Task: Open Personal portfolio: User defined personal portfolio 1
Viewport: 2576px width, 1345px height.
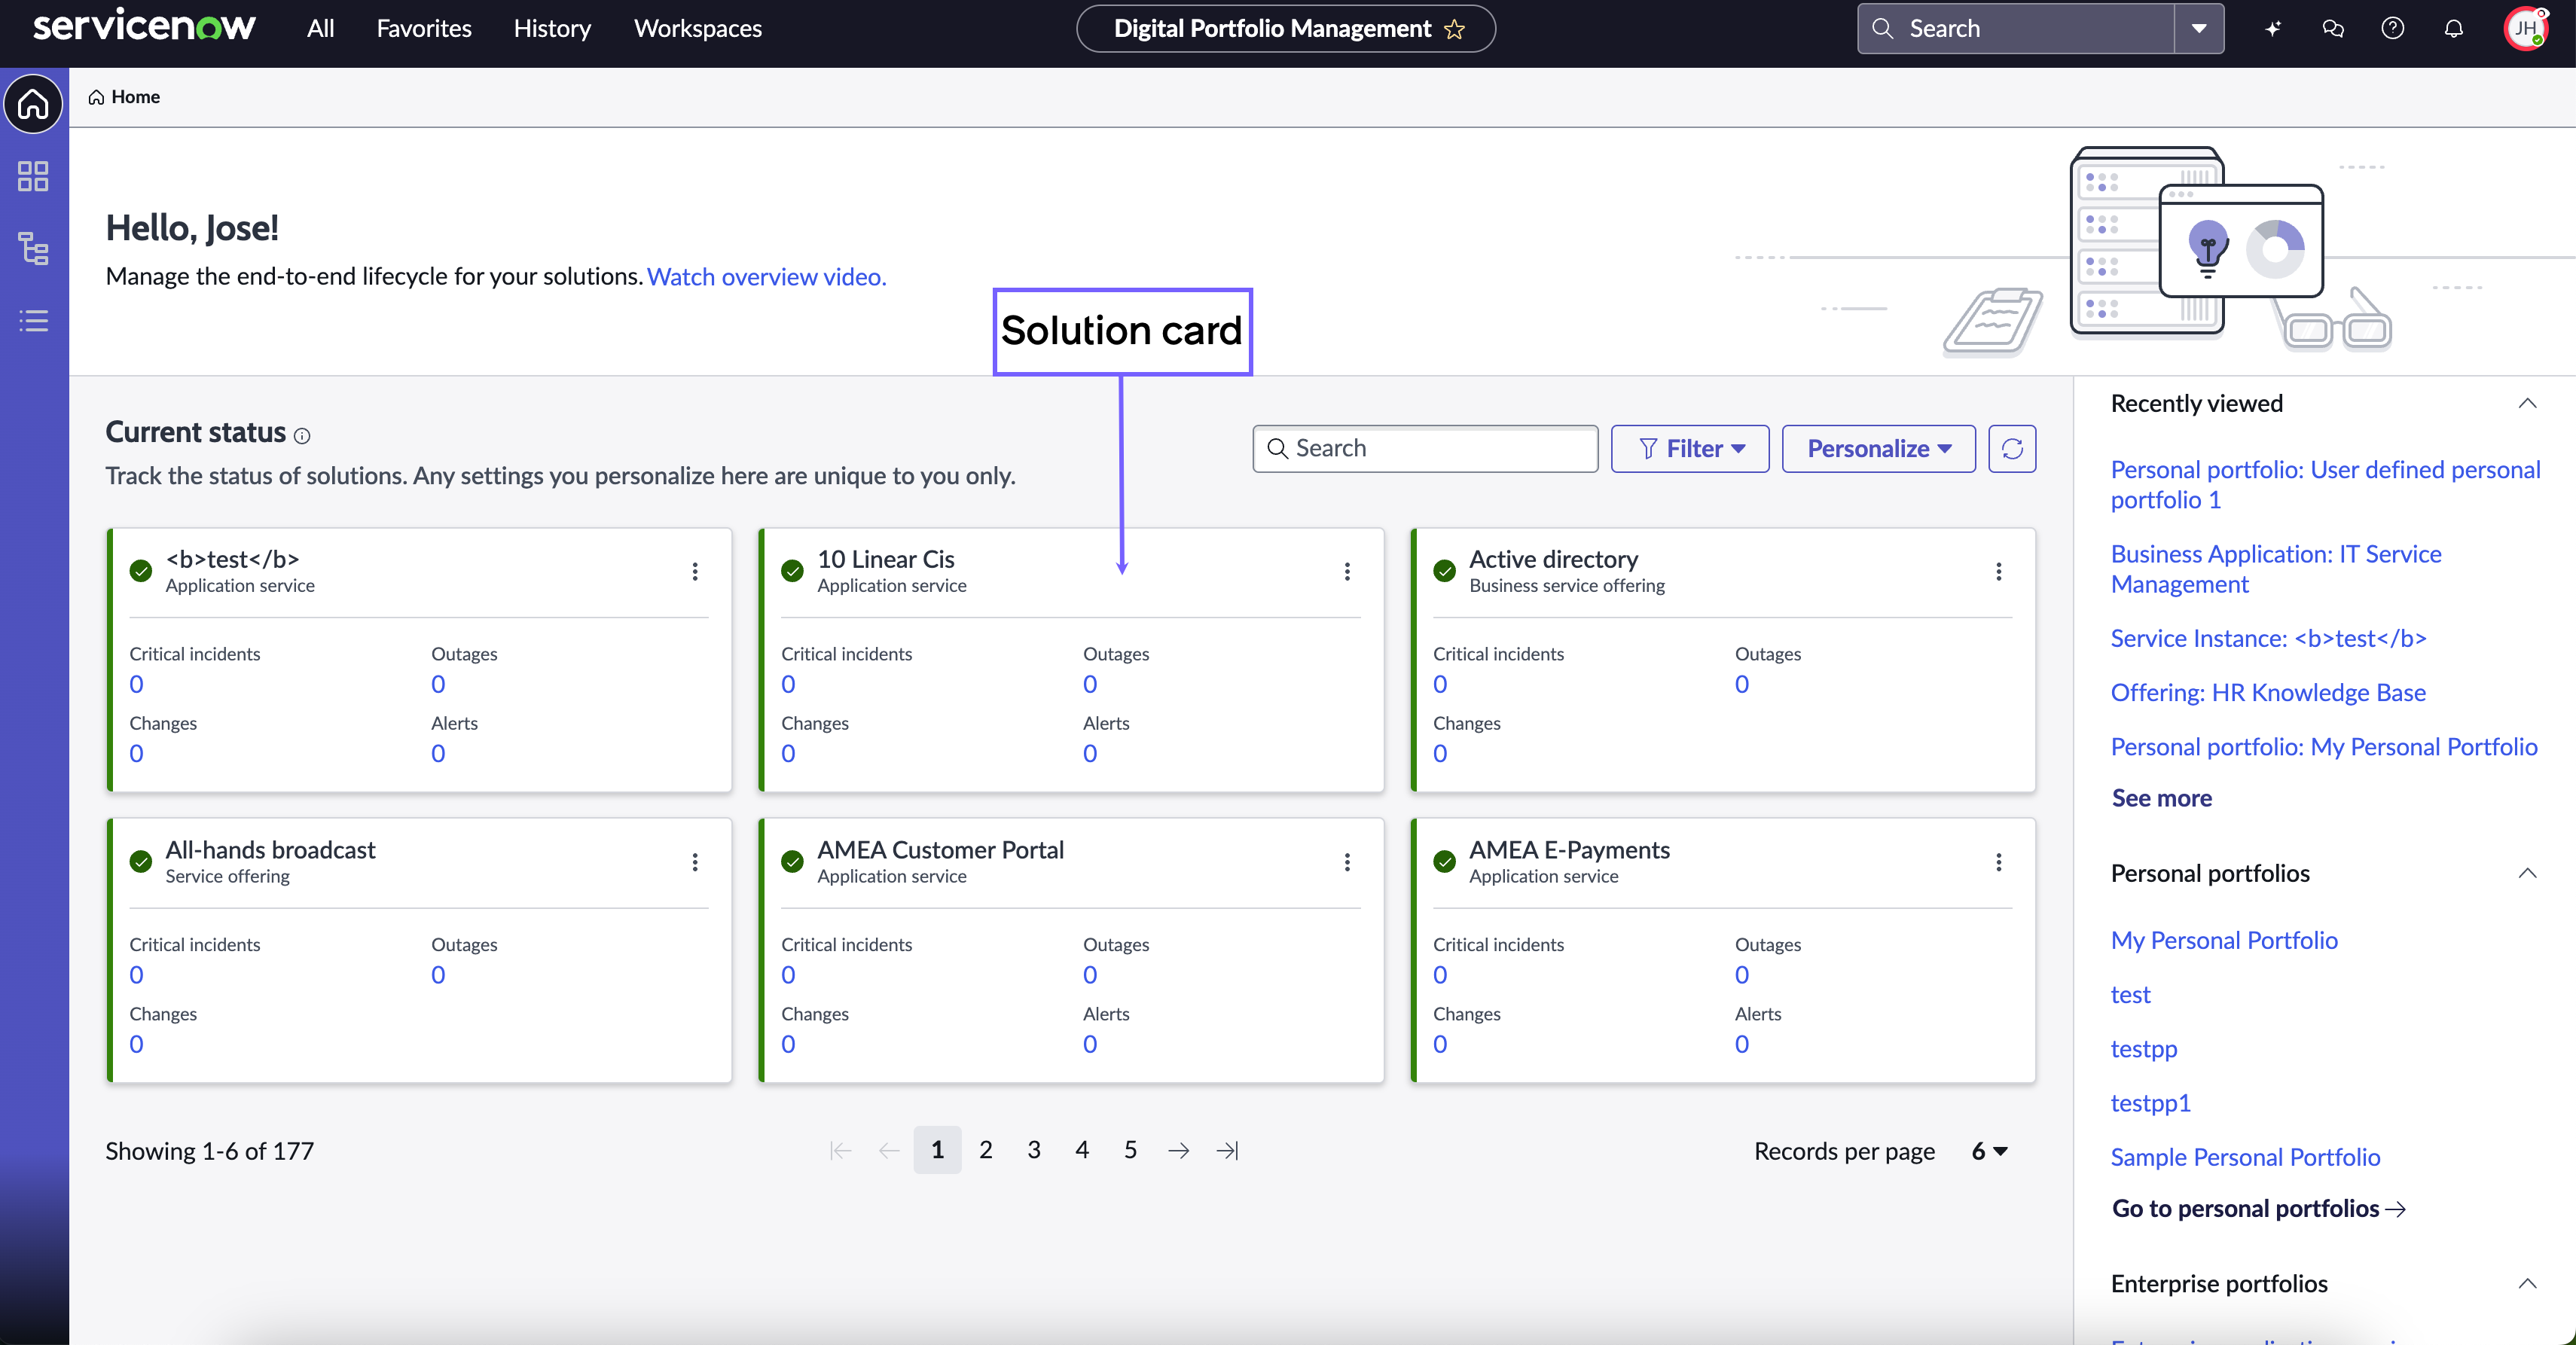Action: pos(2325,484)
